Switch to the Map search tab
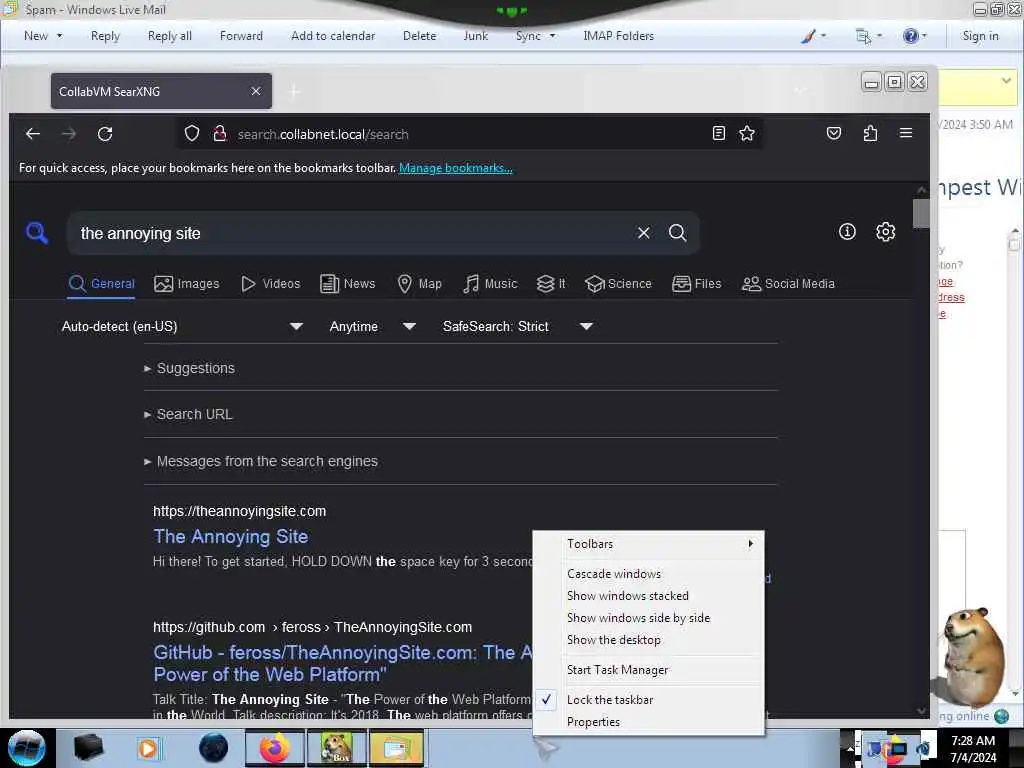 click(x=419, y=283)
